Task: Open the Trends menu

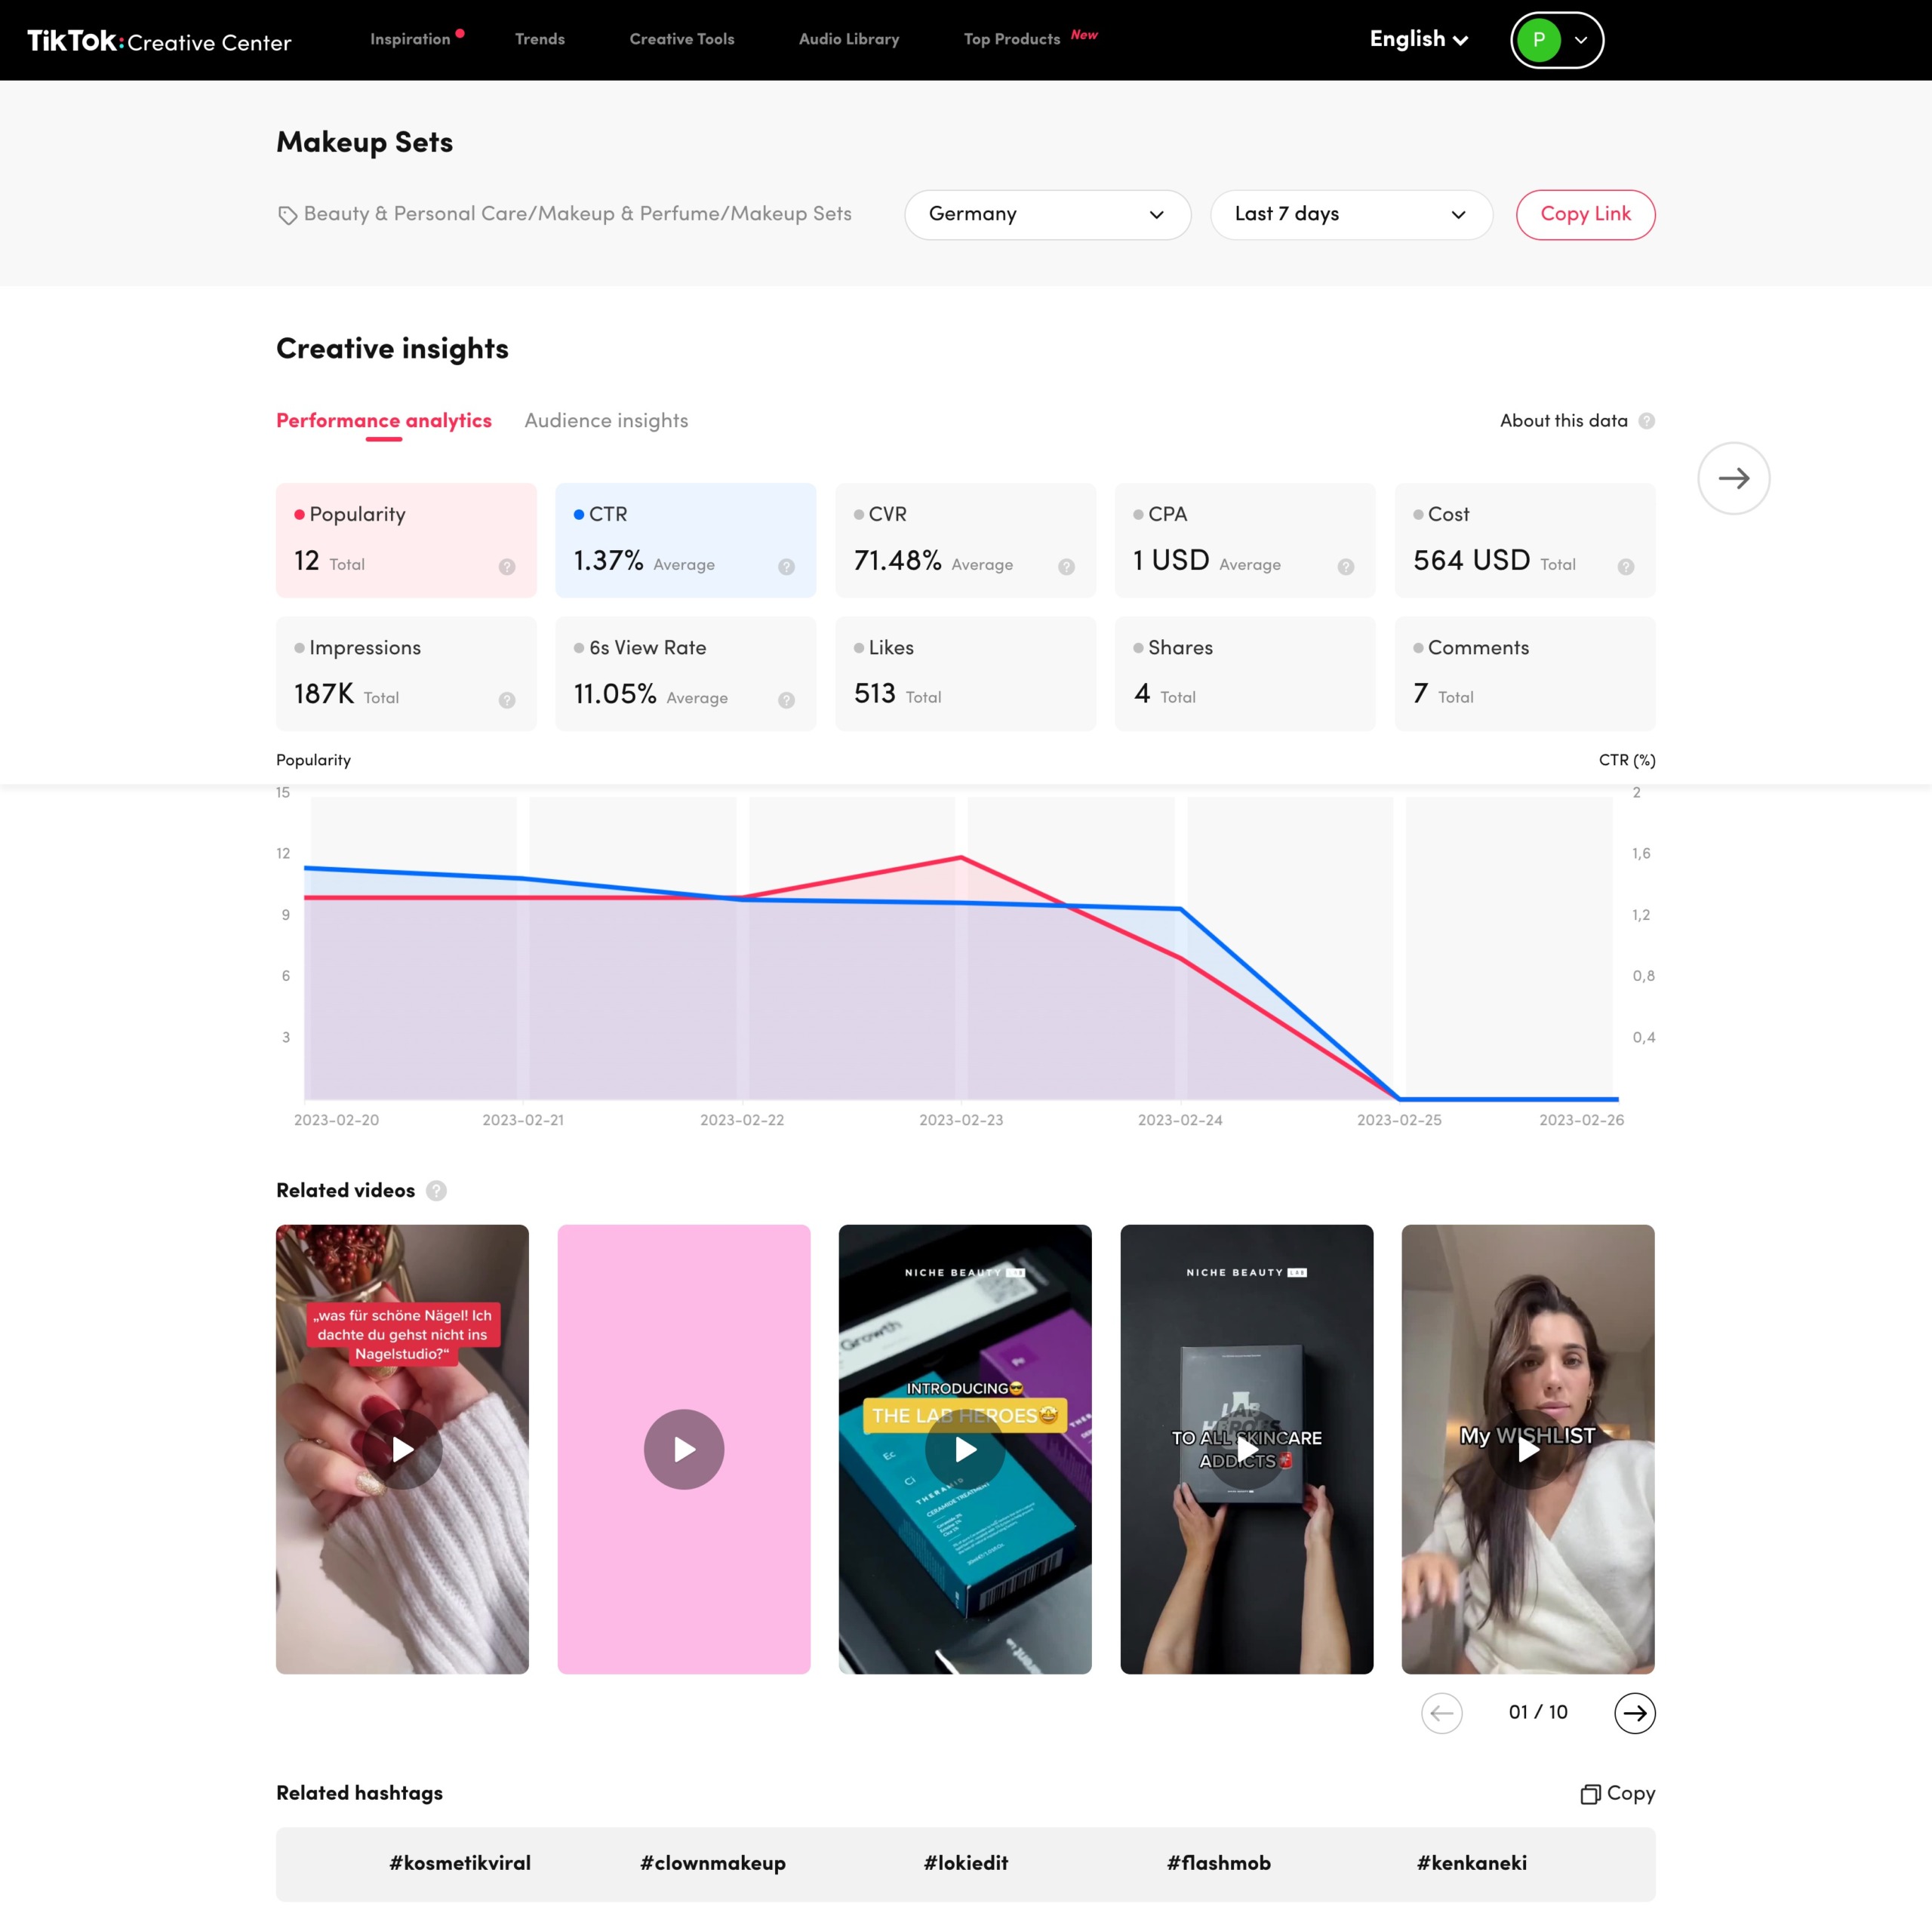Action: pos(540,39)
